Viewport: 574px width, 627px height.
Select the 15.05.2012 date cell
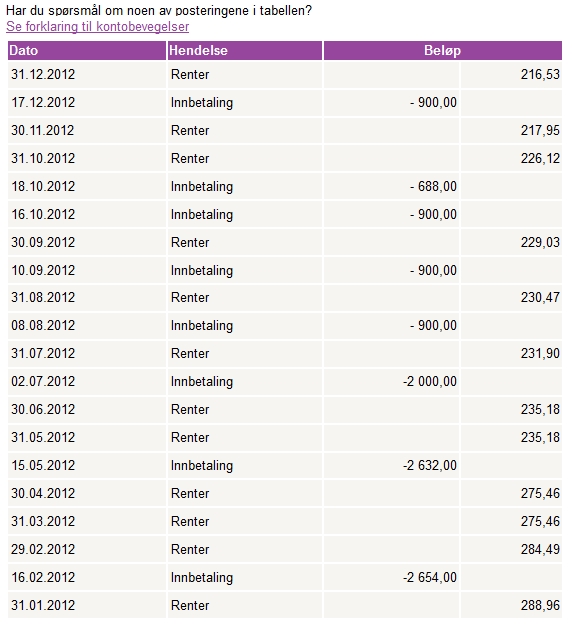(87, 465)
